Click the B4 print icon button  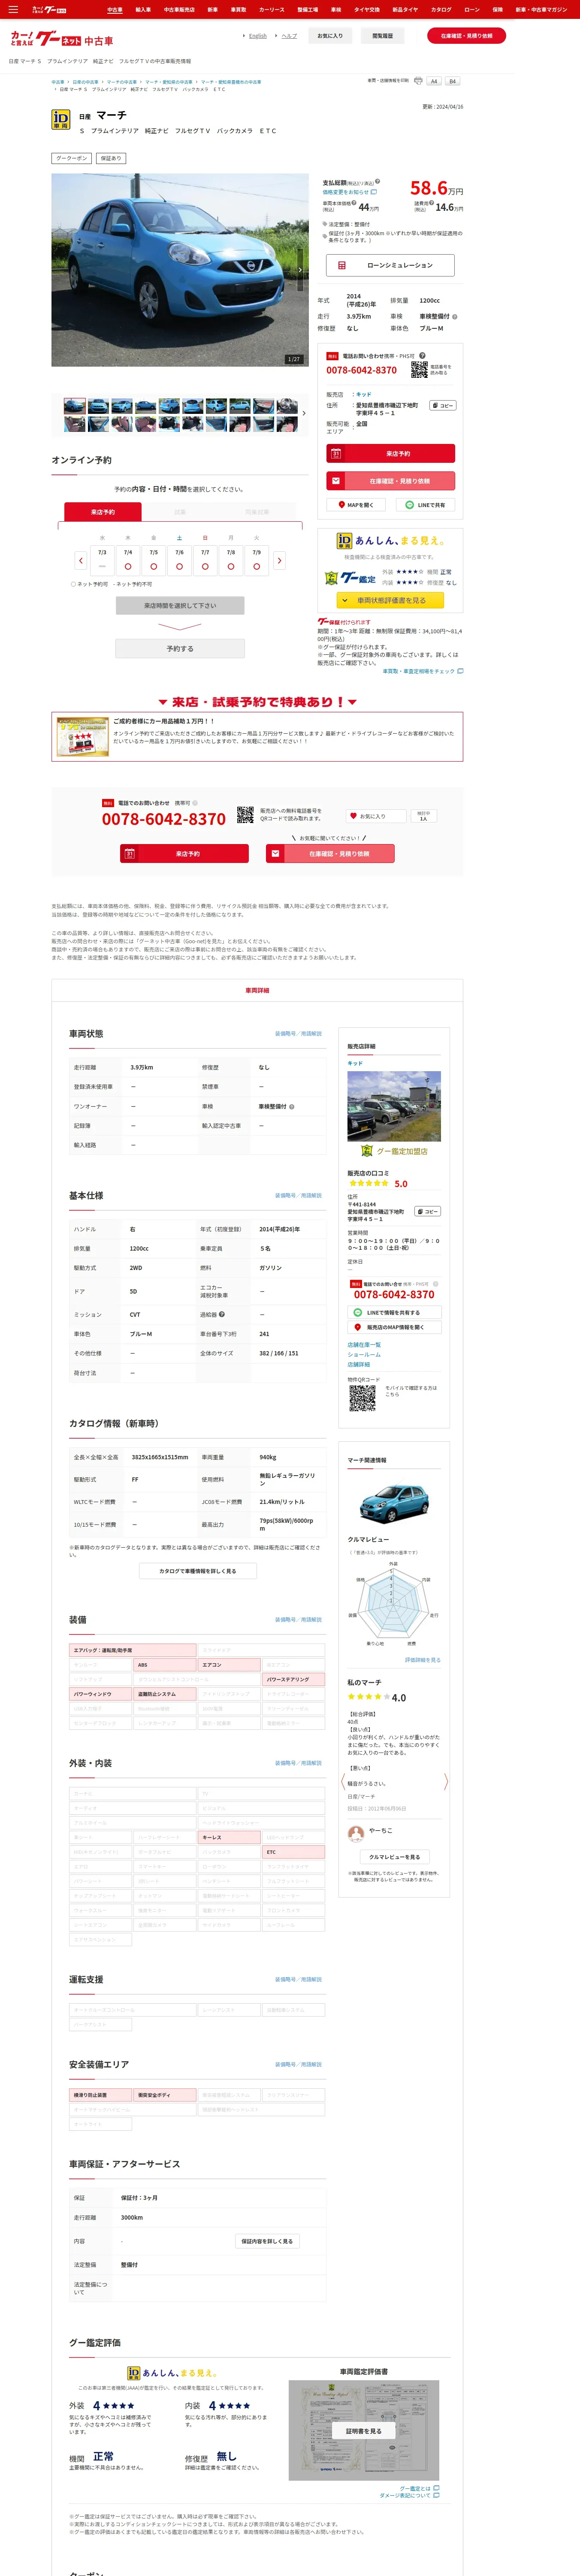(x=452, y=81)
